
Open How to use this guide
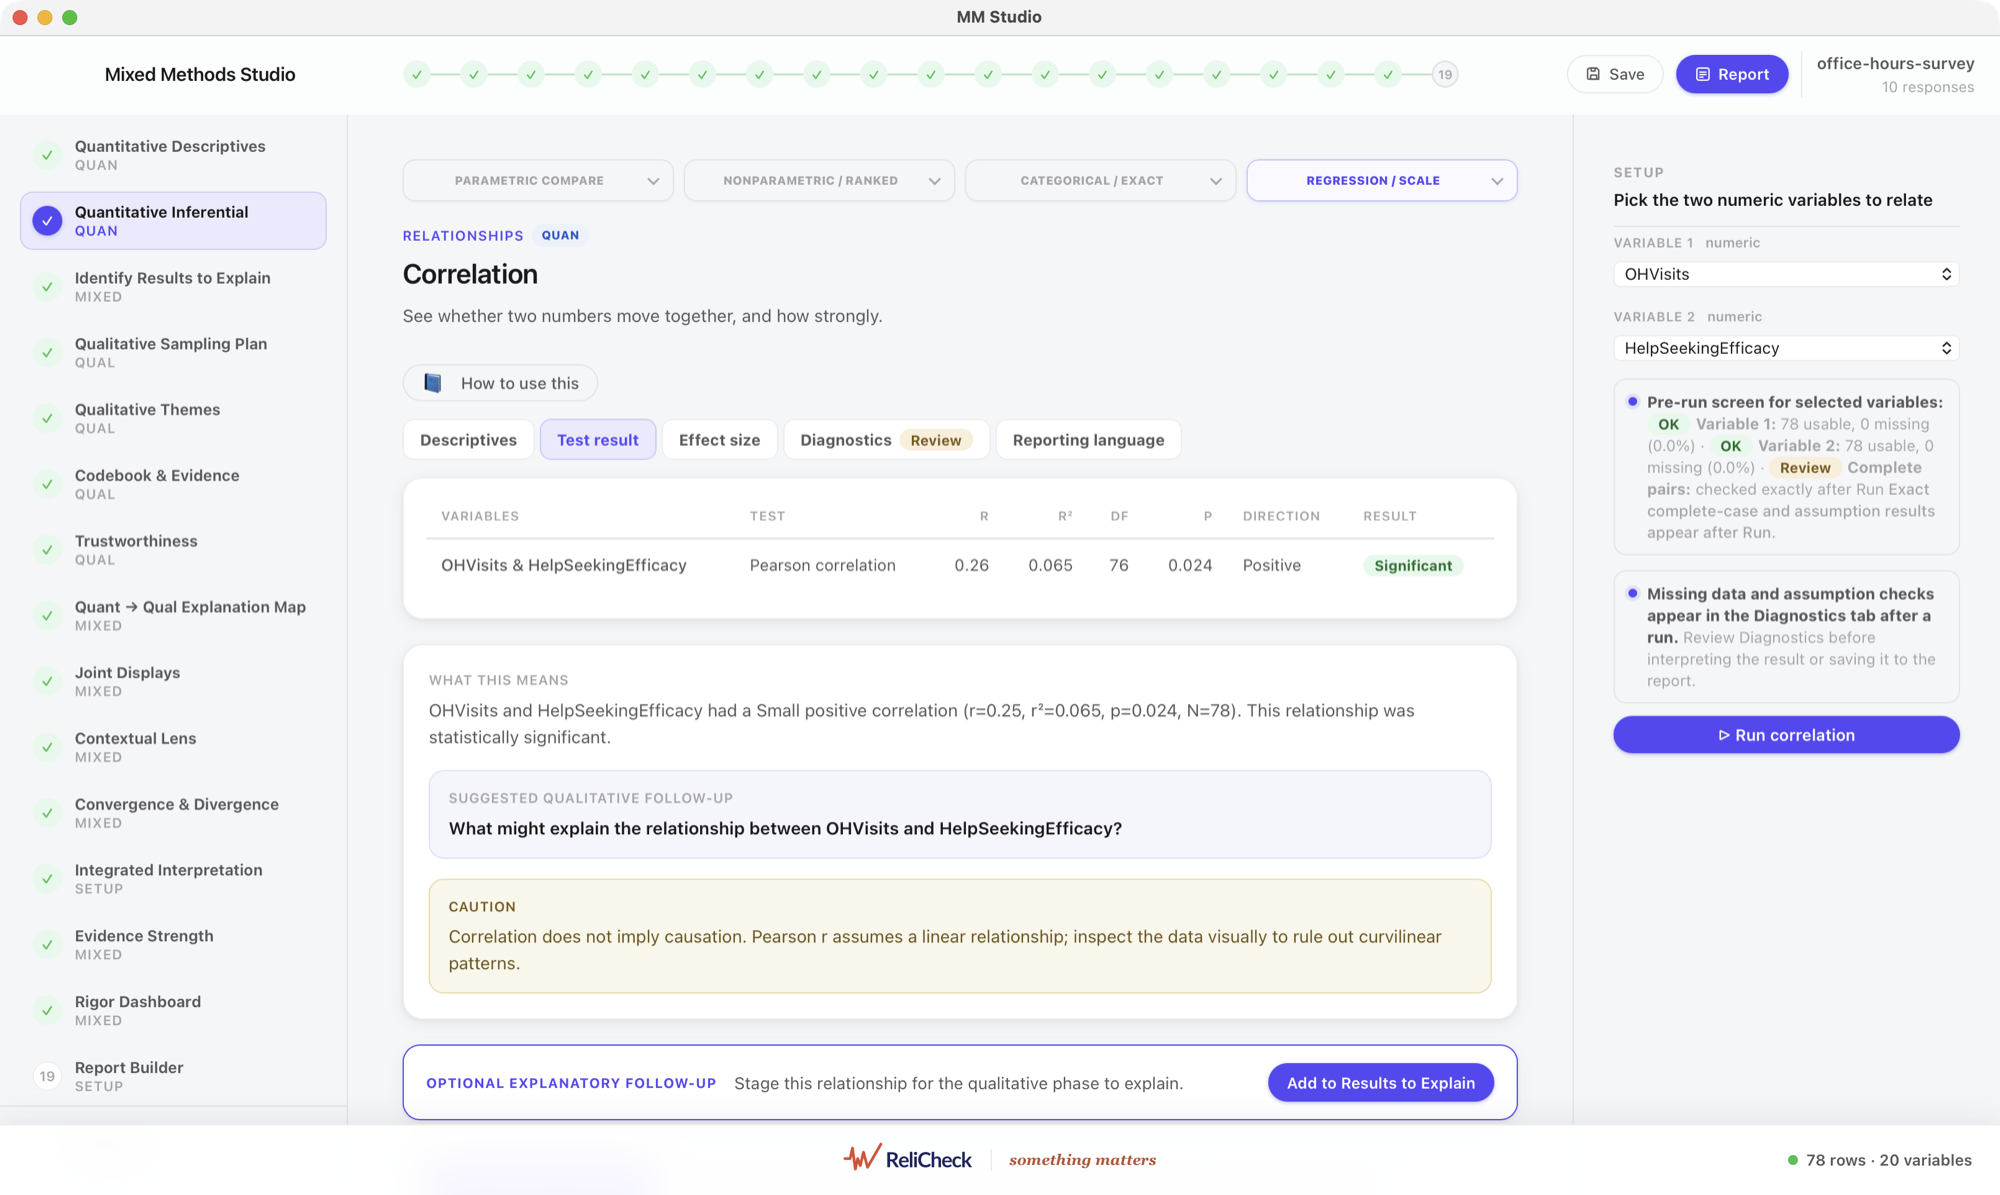pyautogui.click(x=500, y=383)
